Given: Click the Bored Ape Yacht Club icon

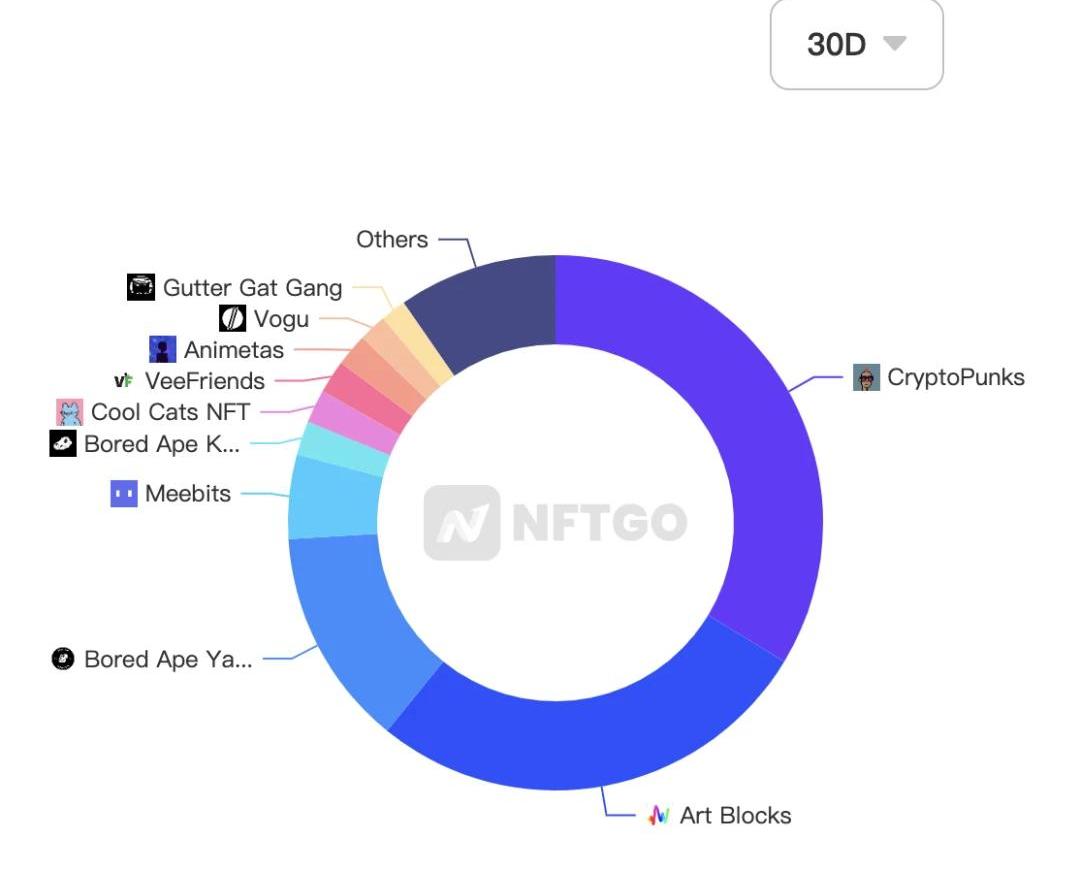Looking at the screenshot, I should (x=63, y=659).
